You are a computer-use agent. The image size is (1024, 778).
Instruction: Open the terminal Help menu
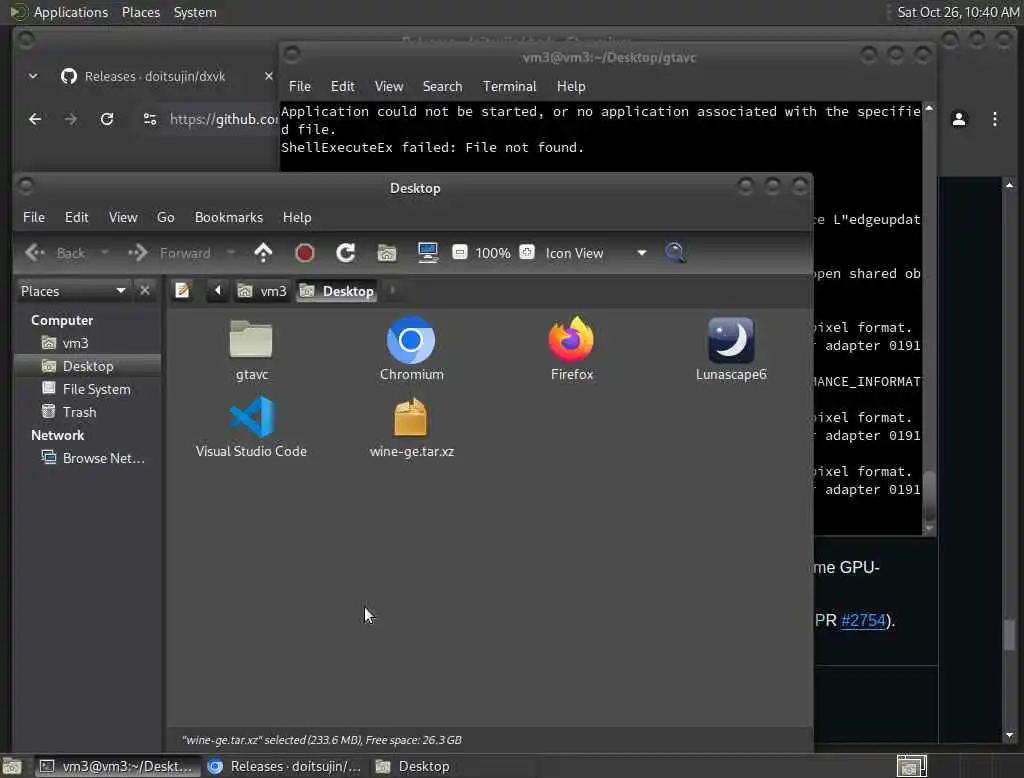pyautogui.click(x=571, y=86)
